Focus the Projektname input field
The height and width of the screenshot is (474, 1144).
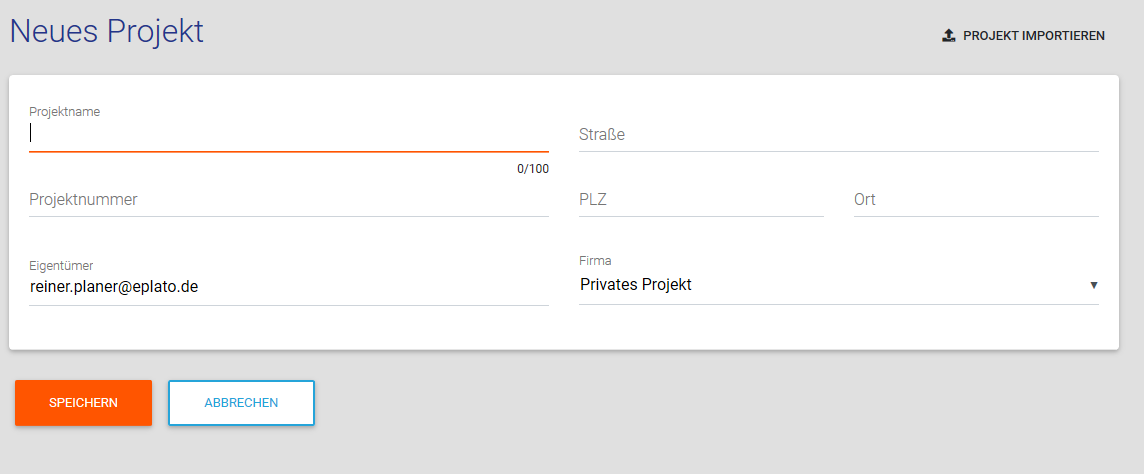[x=288, y=133]
